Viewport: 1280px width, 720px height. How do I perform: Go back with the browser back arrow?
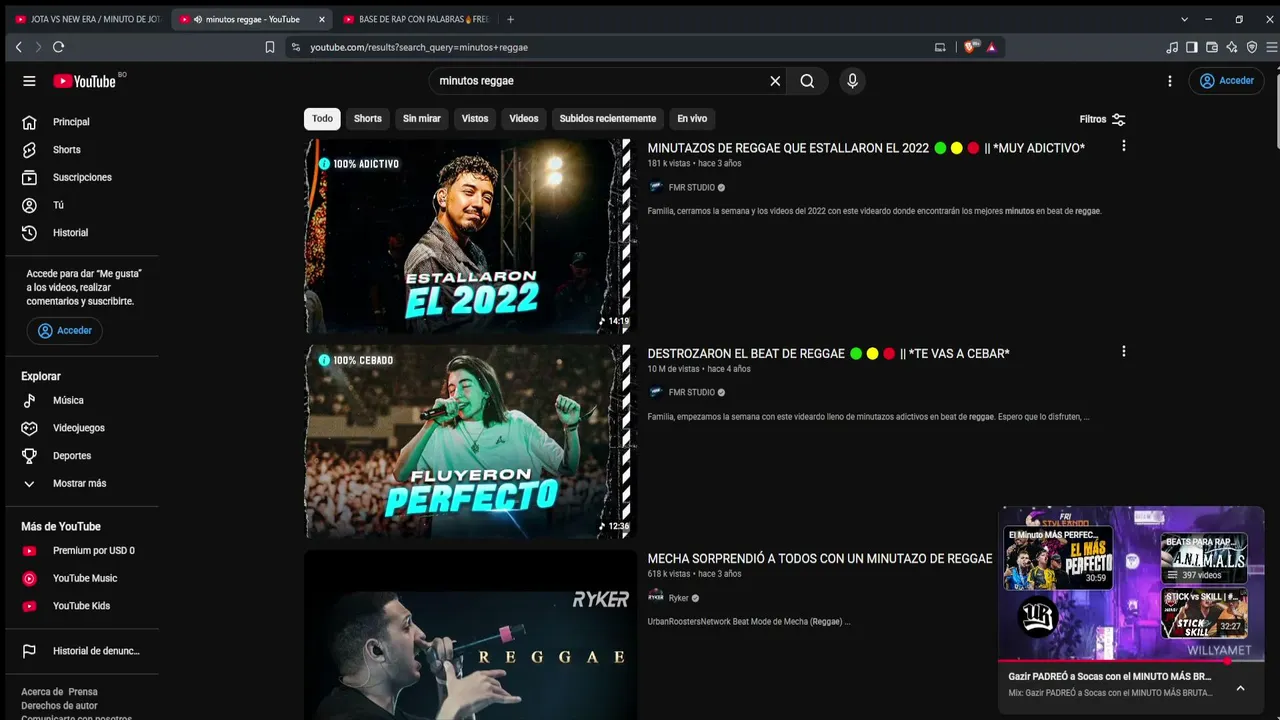click(x=18, y=47)
